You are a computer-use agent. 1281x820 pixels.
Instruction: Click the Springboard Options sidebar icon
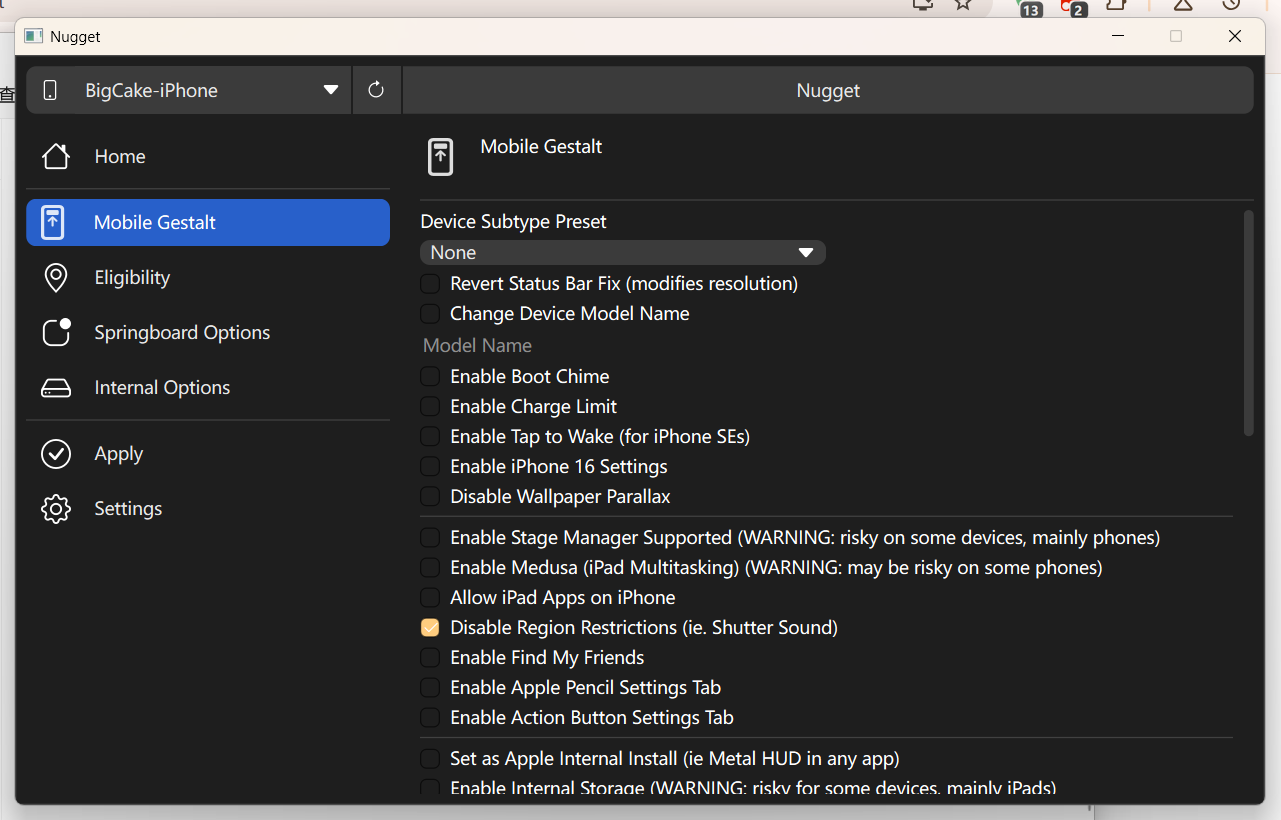point(56,332)
